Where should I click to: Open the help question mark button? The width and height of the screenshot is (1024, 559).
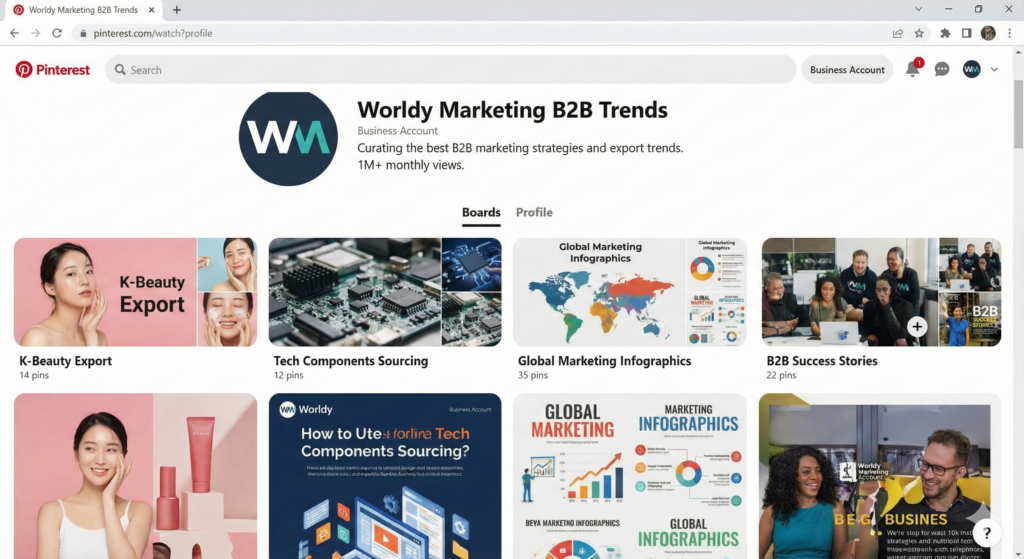[x=987, y=533]
